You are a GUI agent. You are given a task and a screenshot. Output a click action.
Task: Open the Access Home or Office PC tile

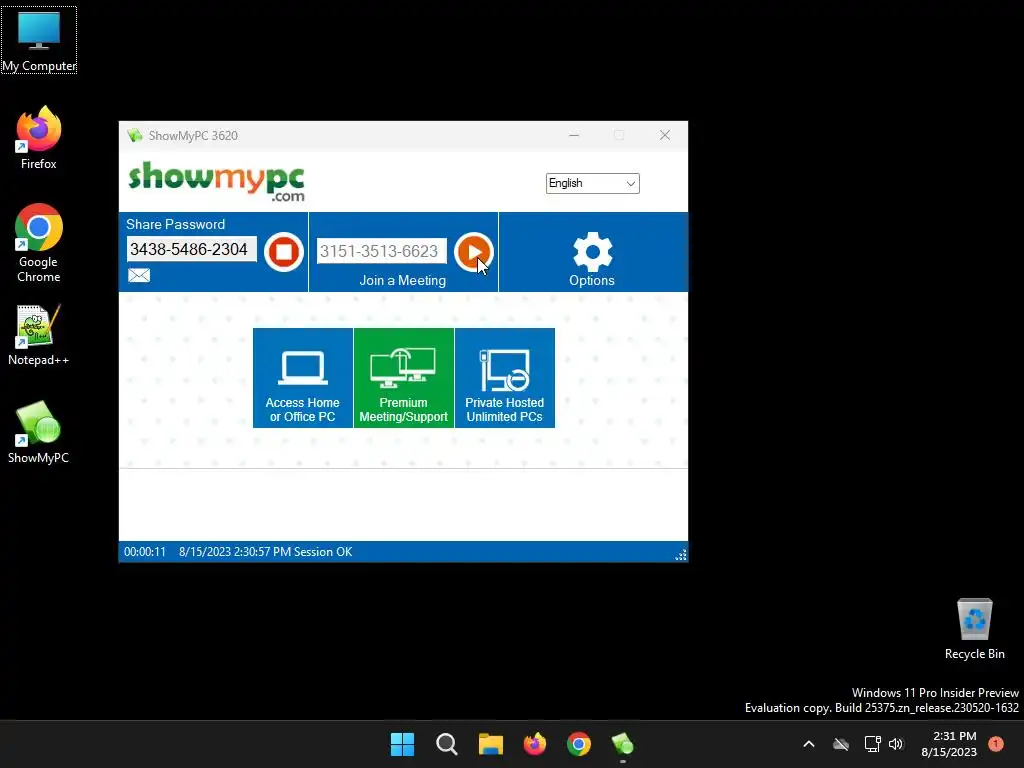(302, 378)
